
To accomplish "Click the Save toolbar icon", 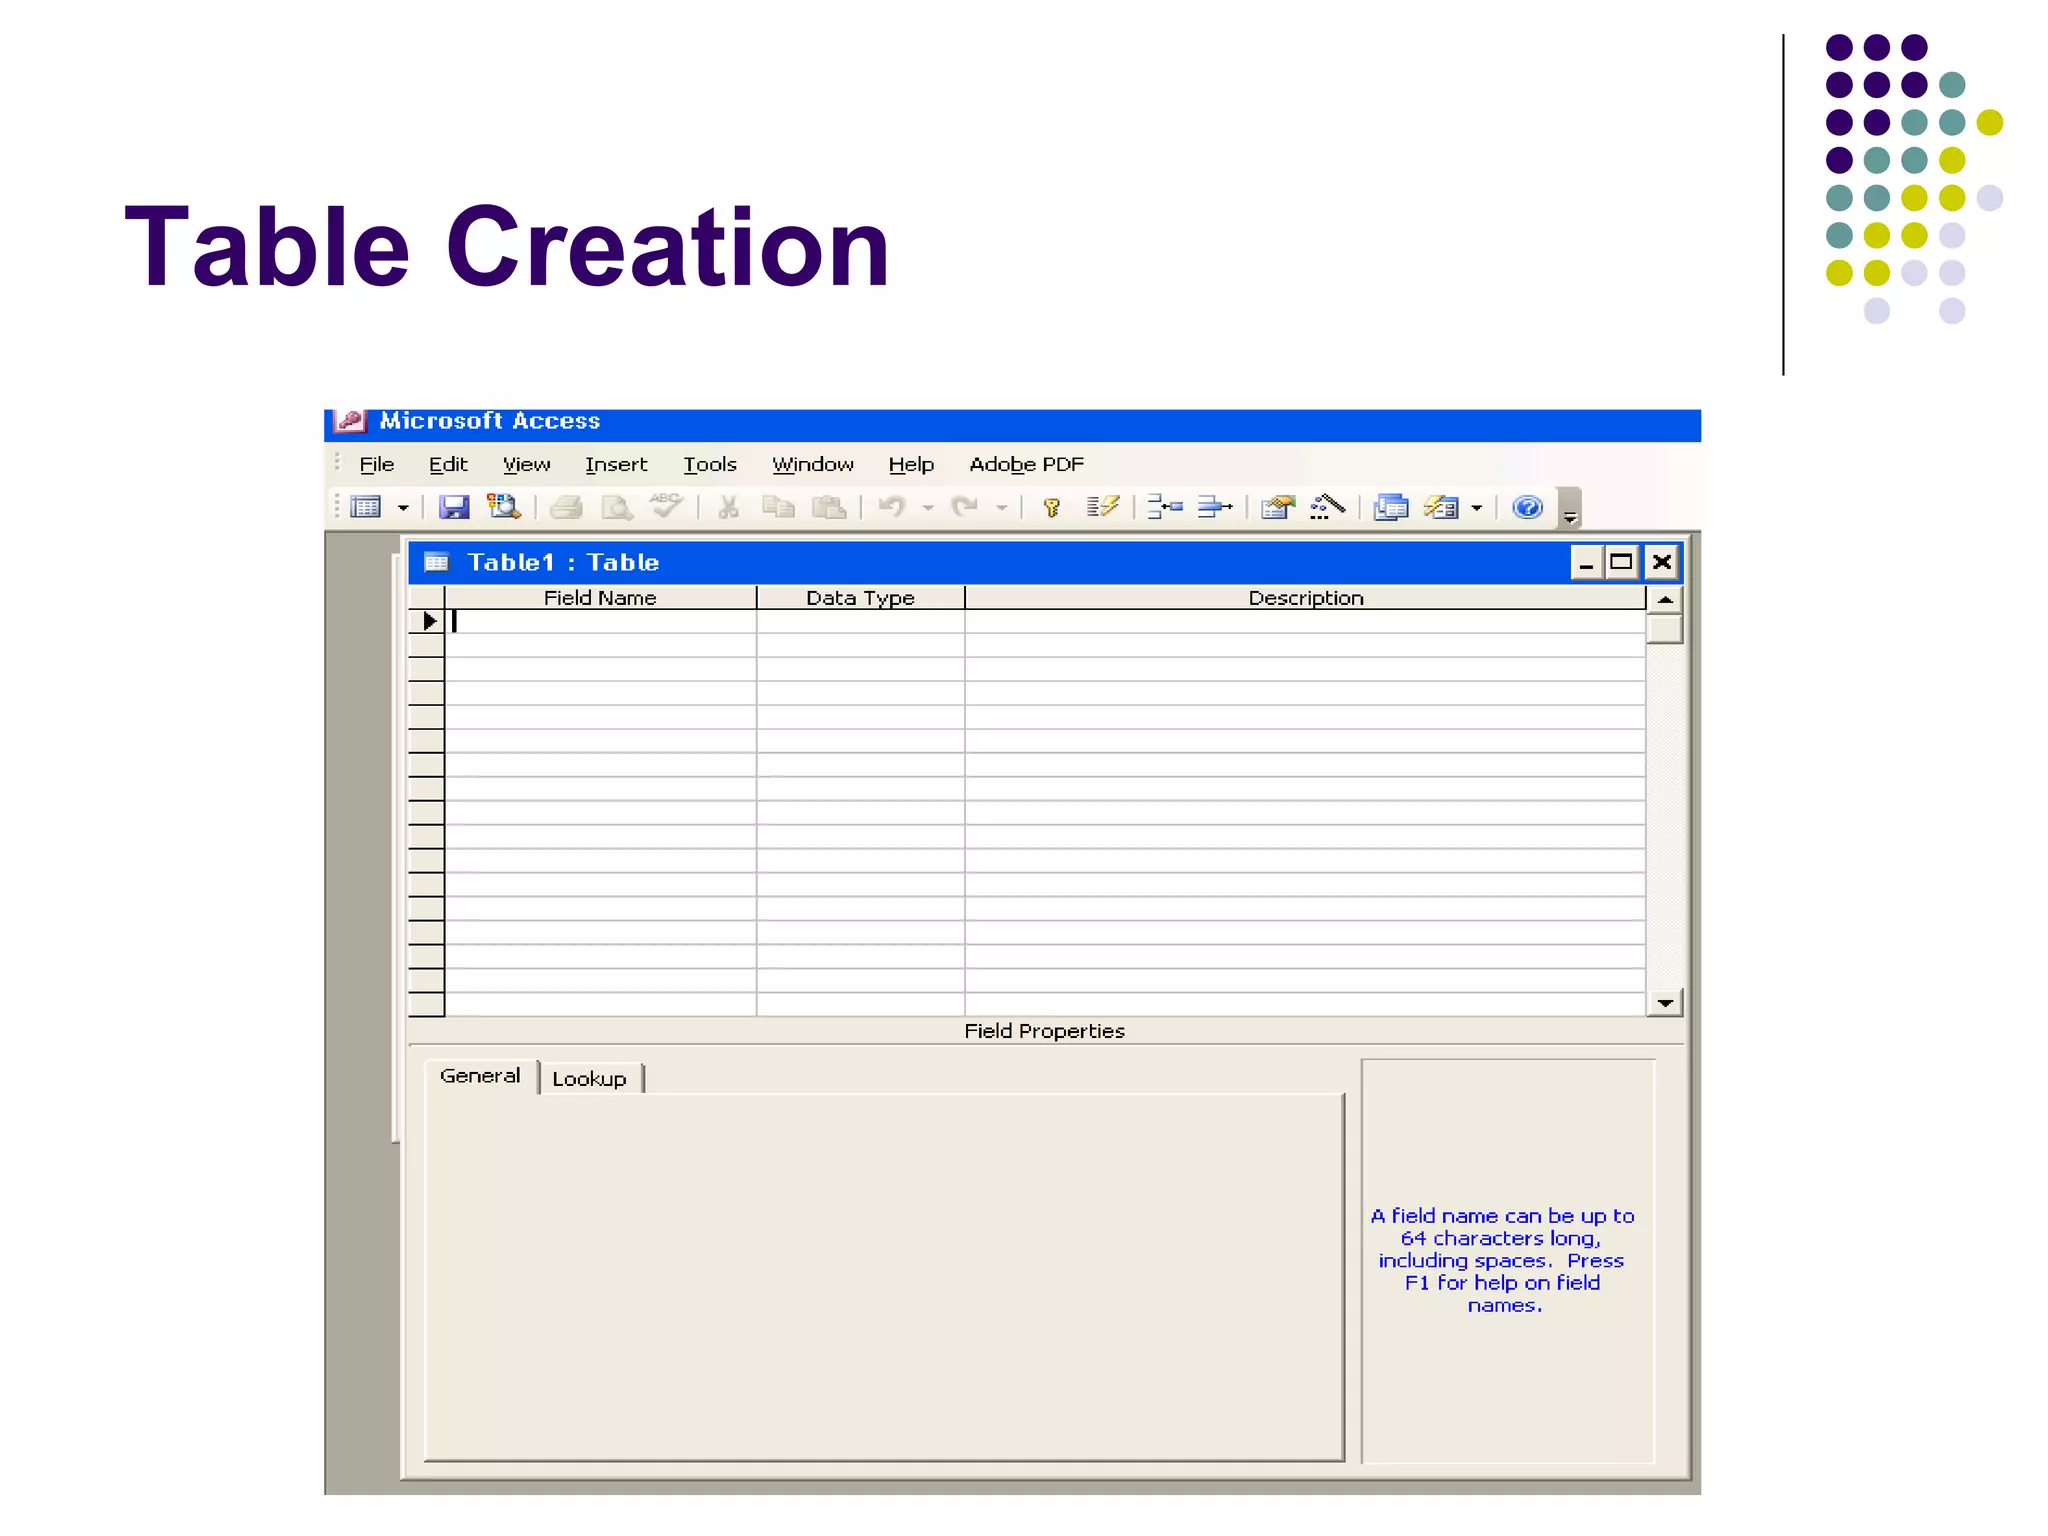I will [x=454, y=508].
